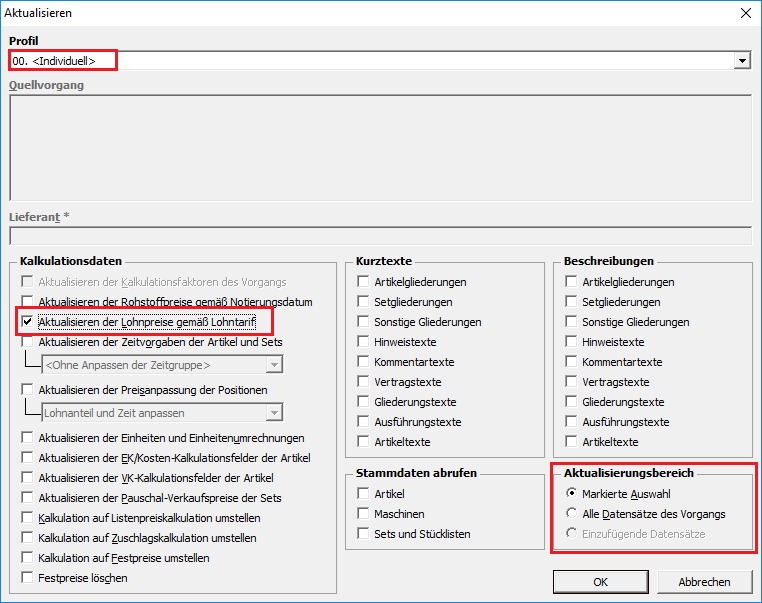Image resolution: width=762 pixels, height=603 pixels.
Task: Enable Maschinen under Stammdaten abrufen
Action: (364, 514)
